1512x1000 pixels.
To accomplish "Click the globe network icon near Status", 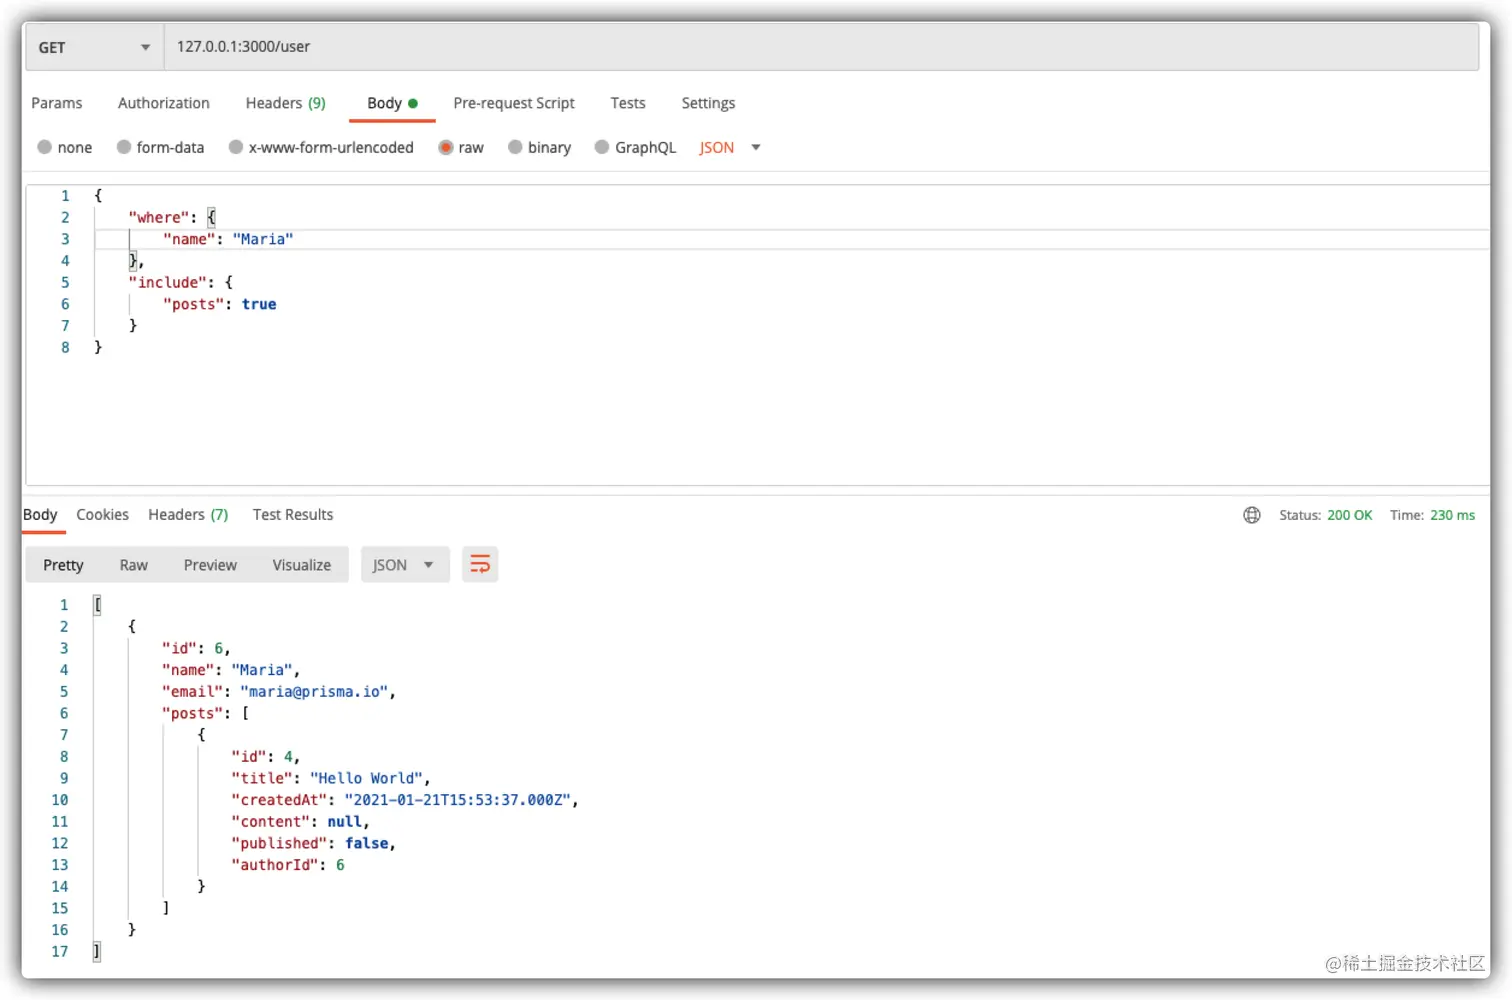I will [x=1251, y=515].
